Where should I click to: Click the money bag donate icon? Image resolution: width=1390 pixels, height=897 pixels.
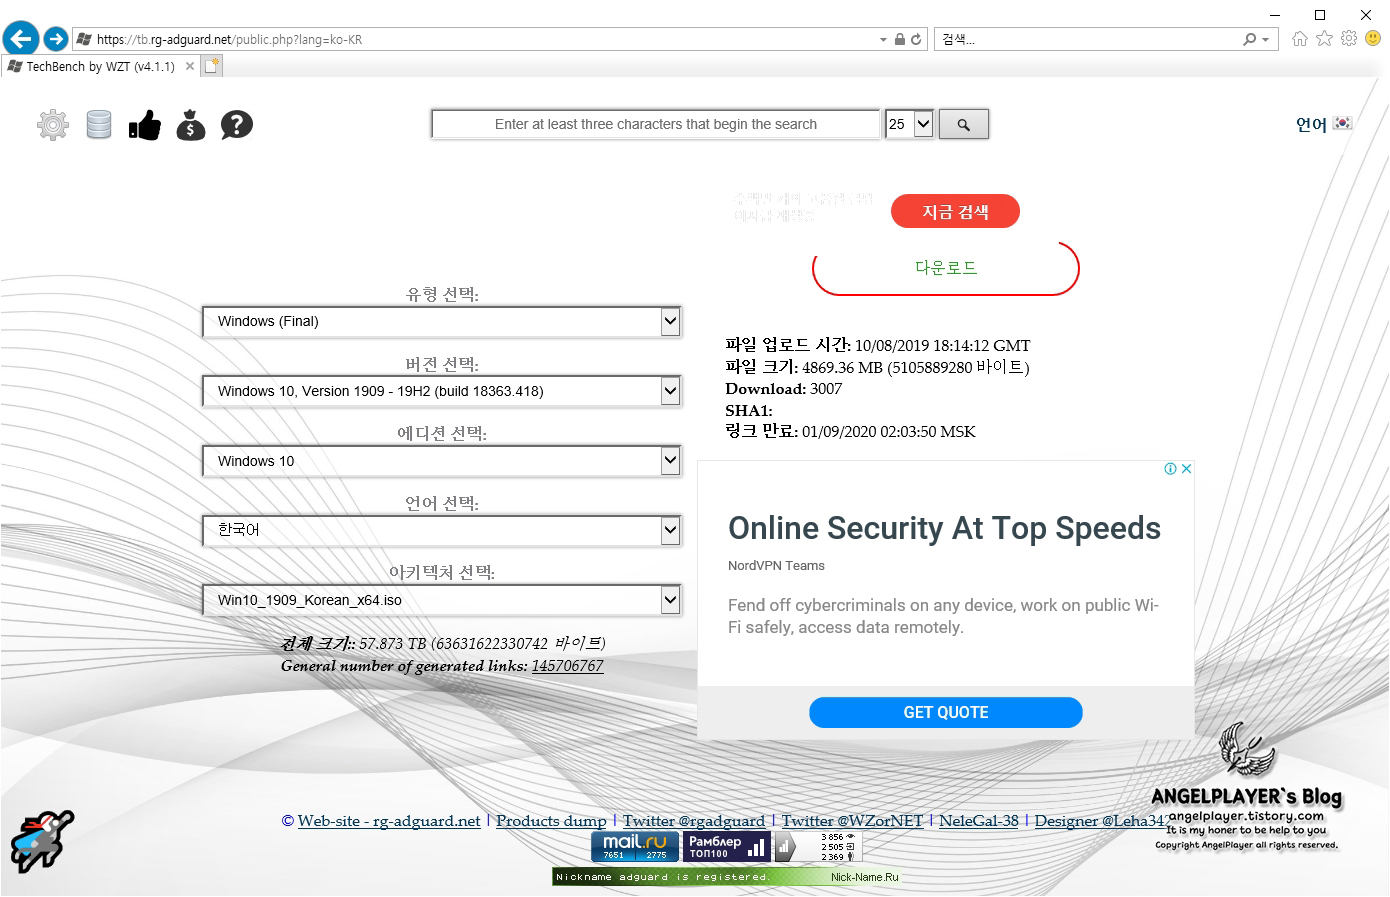(190, 125)
